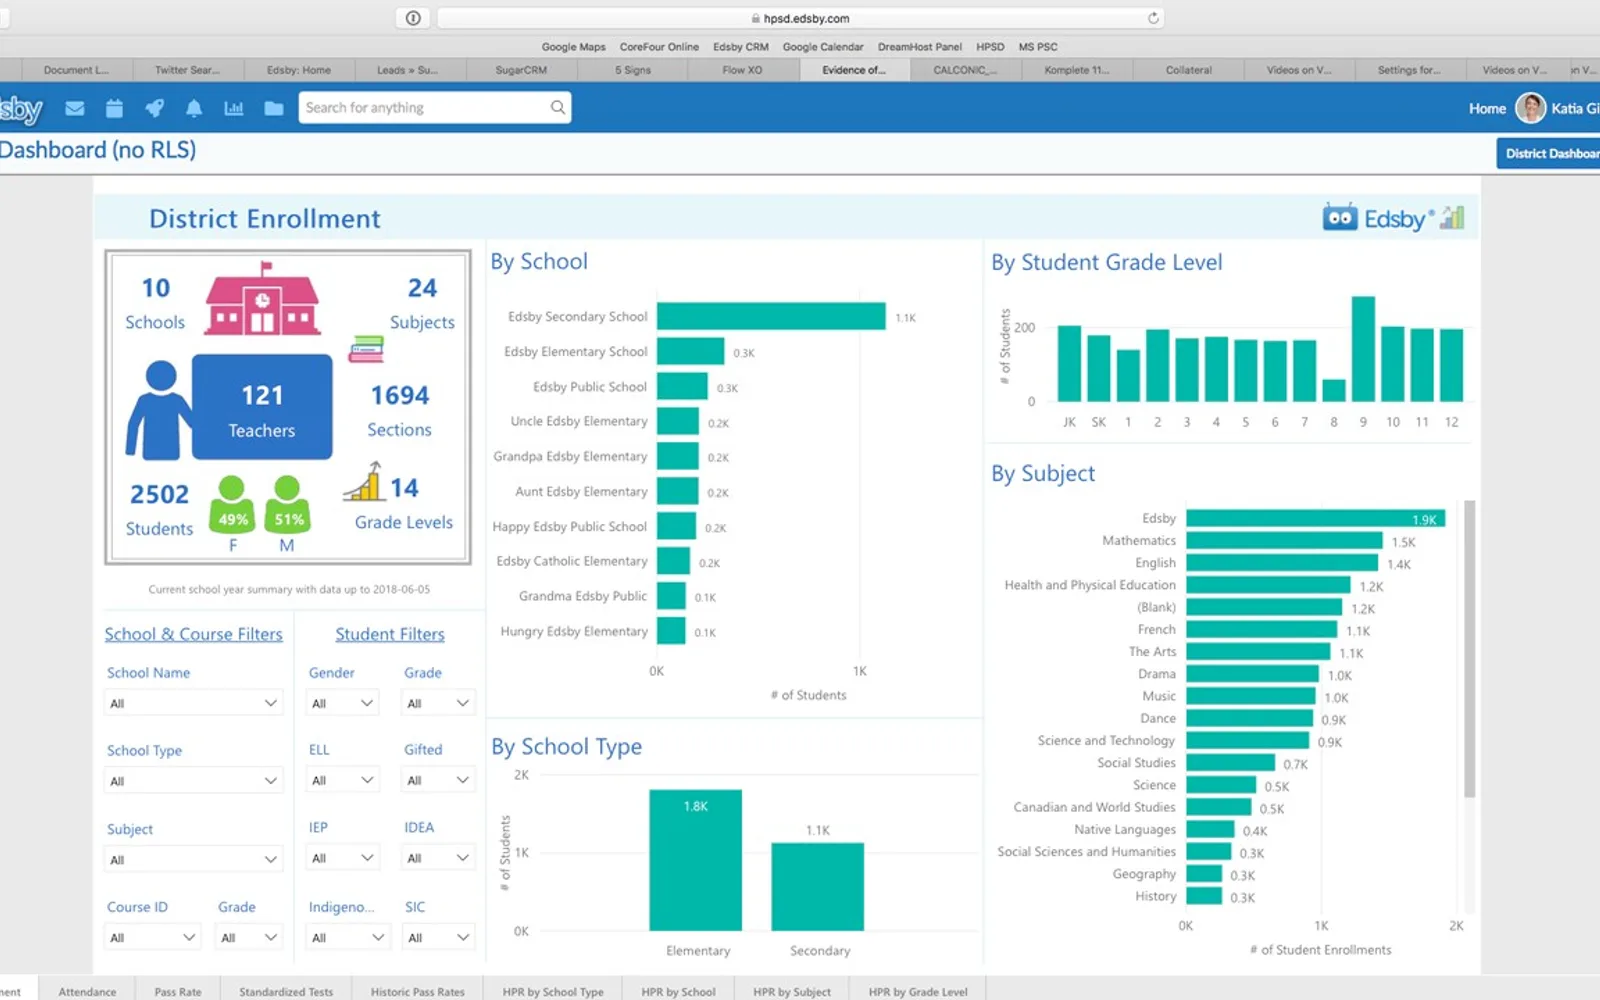Open the Edsby mail envelope icon
1600x1000 pixels.
pos(75,108)
